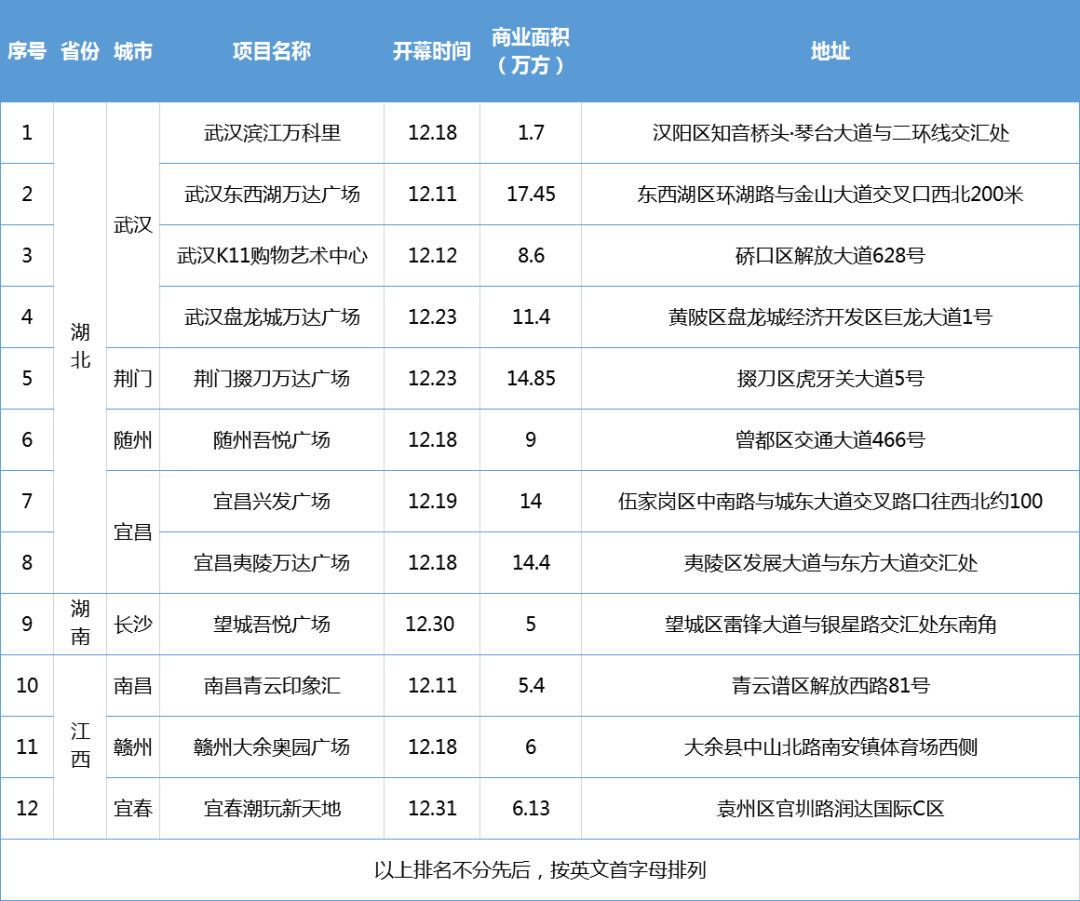
Task: Select the area value '1.7'
Action: 531,133
